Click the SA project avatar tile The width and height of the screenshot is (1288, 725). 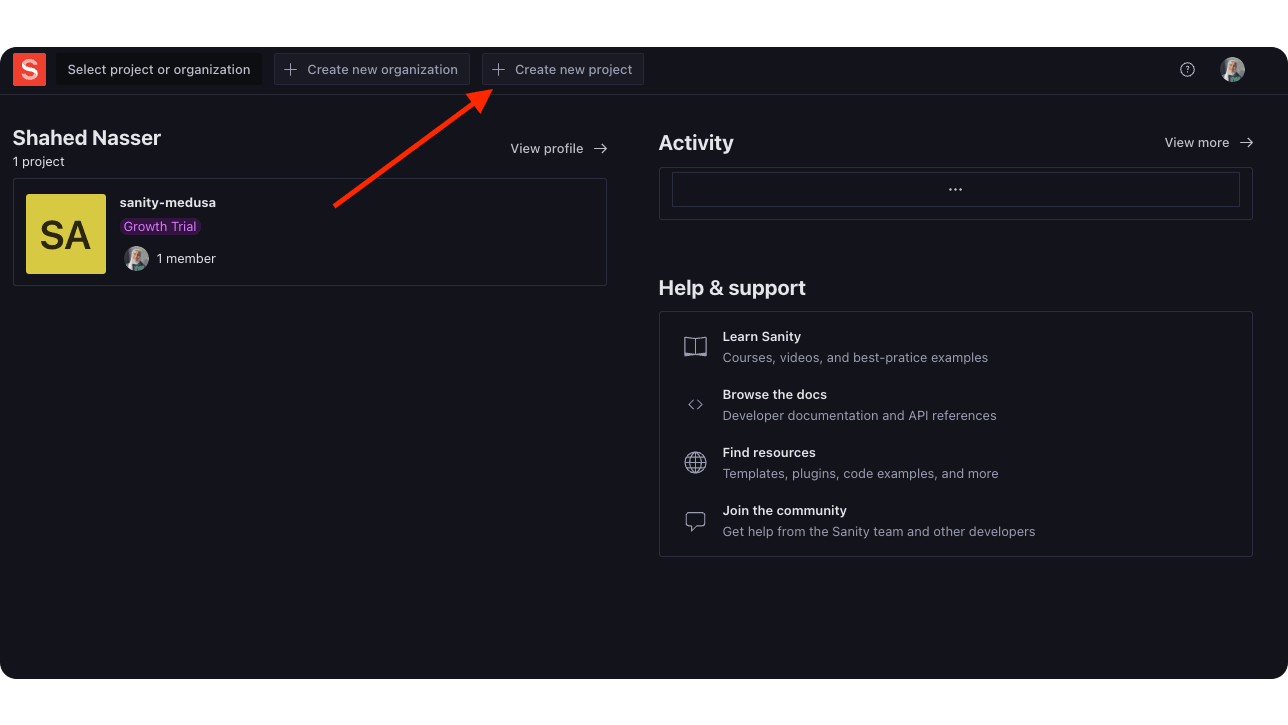click(x=65, y=234)
